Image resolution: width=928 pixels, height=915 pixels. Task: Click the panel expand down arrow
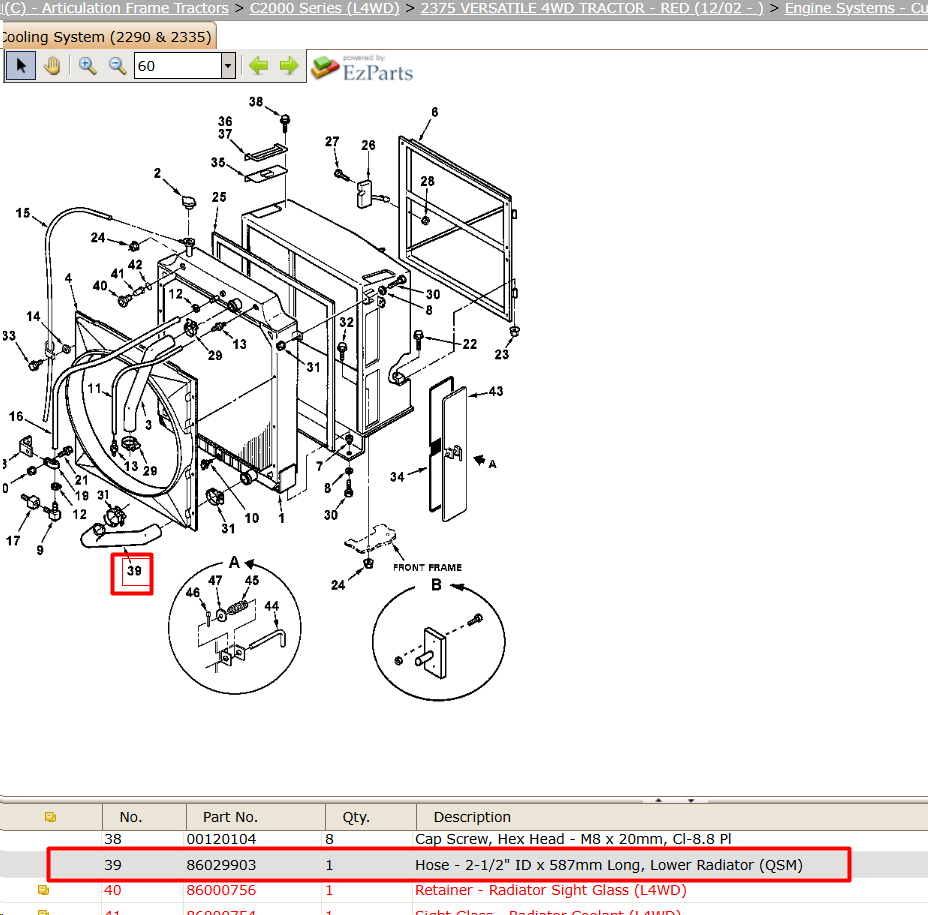tap(691, 800)
